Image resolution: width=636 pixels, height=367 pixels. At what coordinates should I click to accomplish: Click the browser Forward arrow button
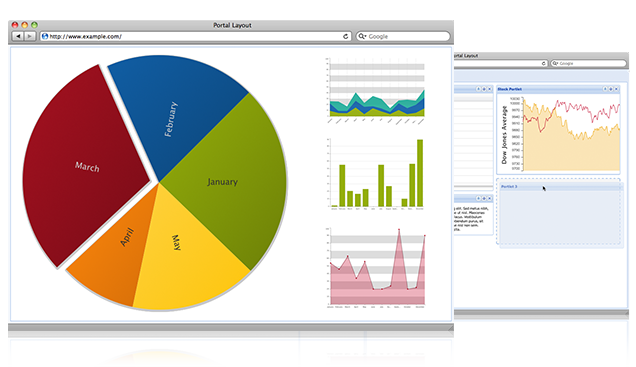click(29, 36)
